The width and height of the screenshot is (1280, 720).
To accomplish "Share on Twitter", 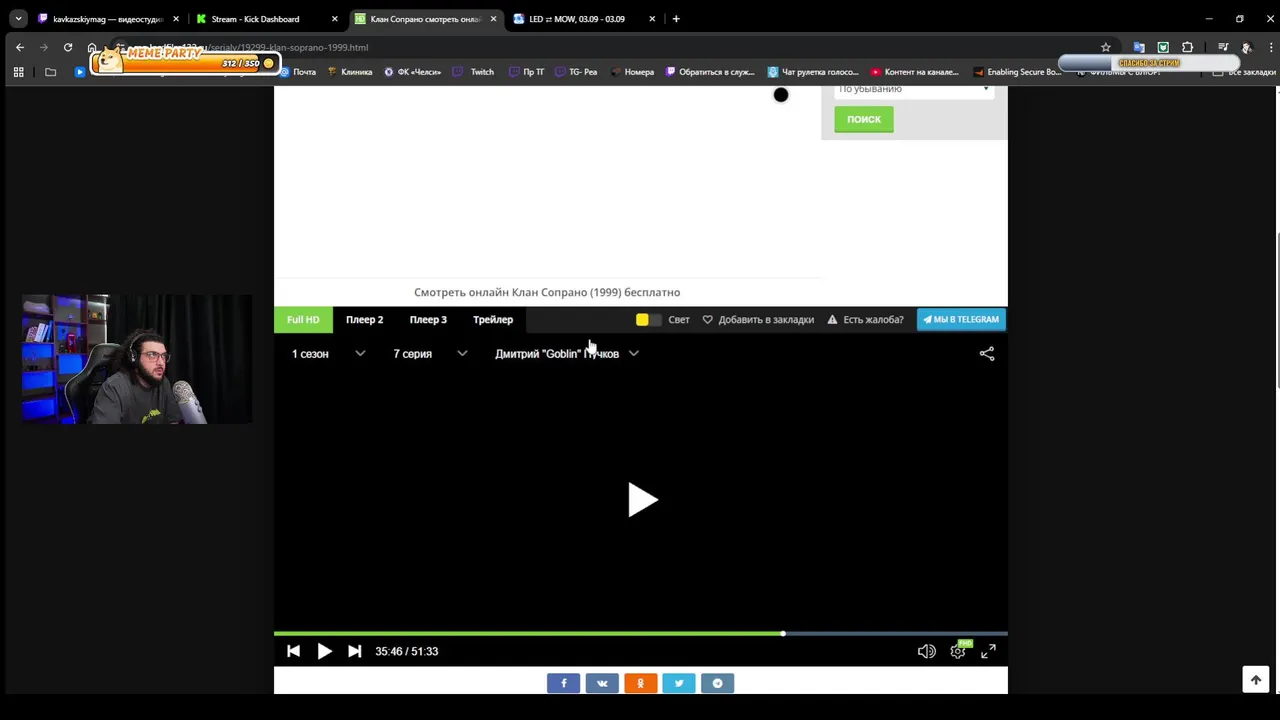I will (679, 683).
